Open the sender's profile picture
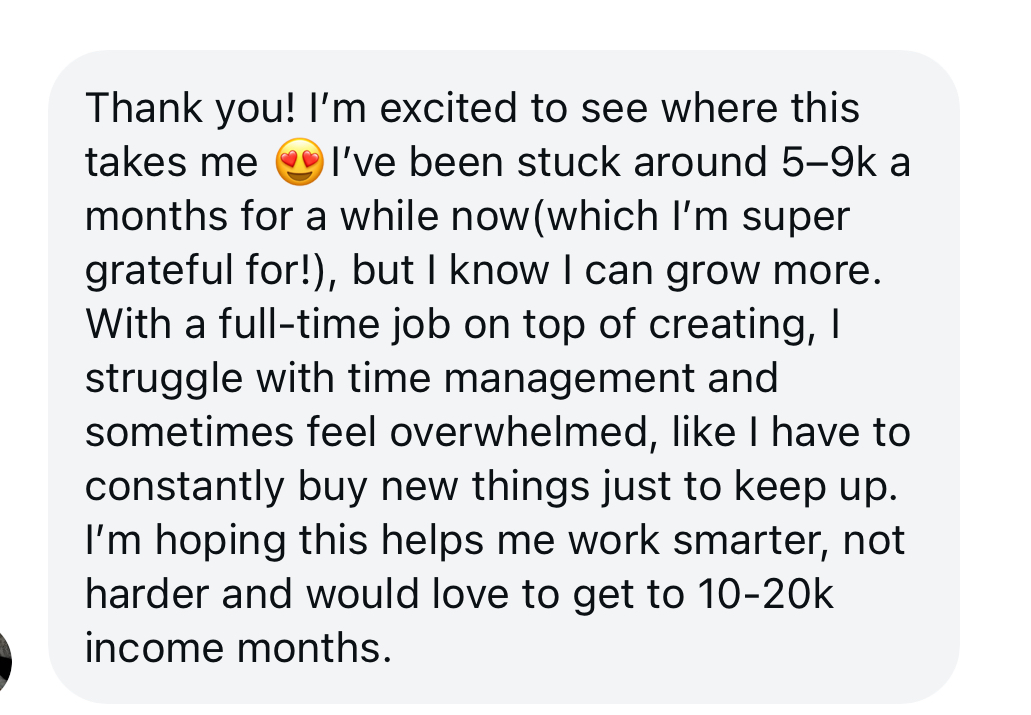The height and width of the screenshot is (715, 1031). tap(5, 660)
